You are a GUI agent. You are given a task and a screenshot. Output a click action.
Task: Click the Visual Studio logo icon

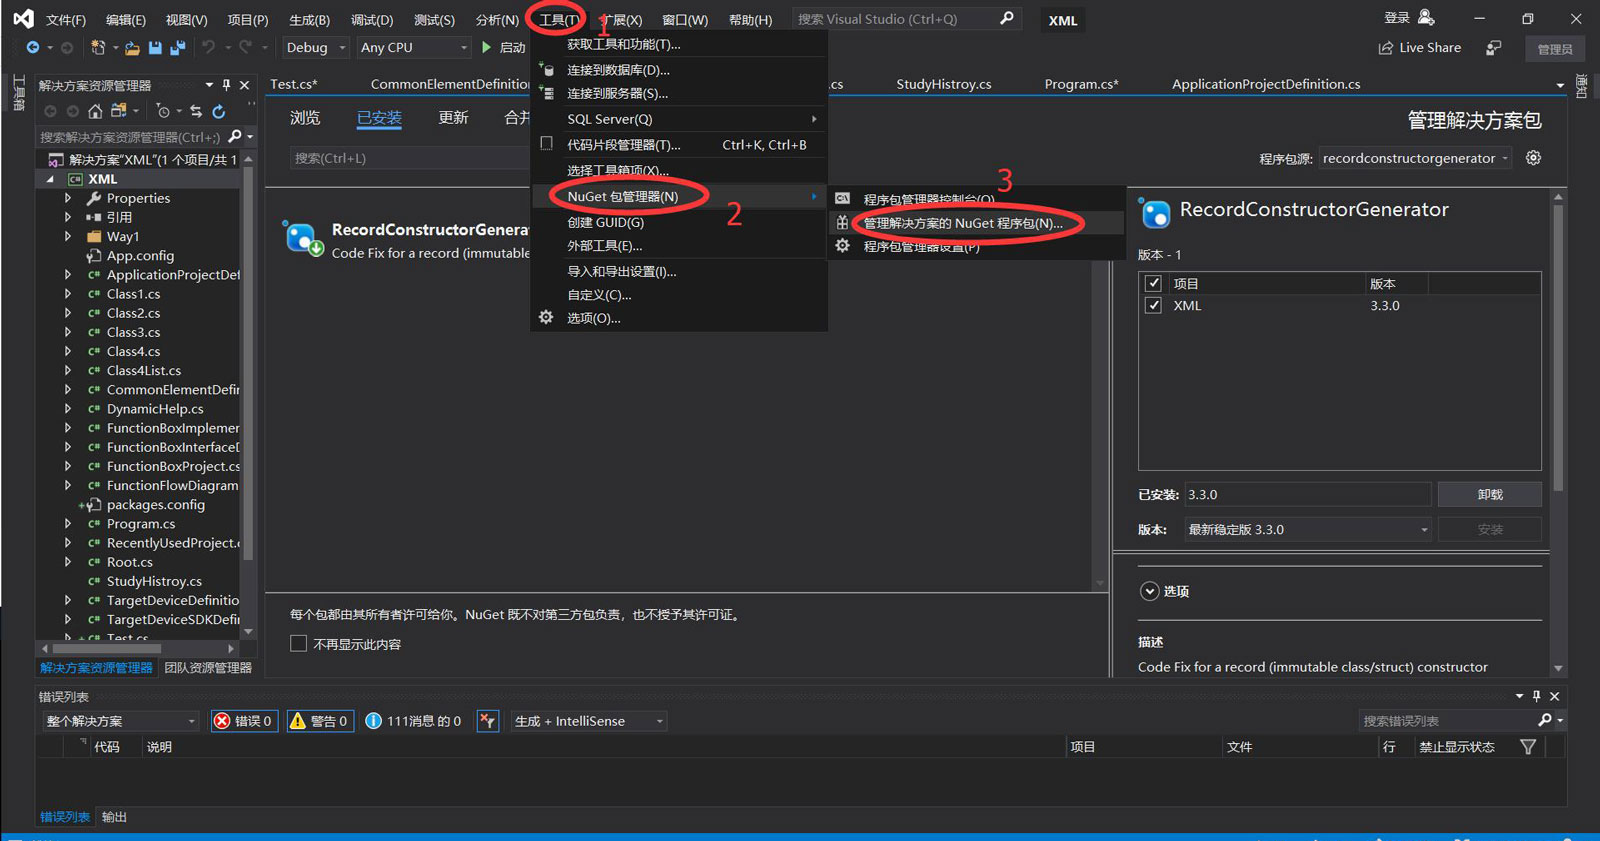(23, 19)
